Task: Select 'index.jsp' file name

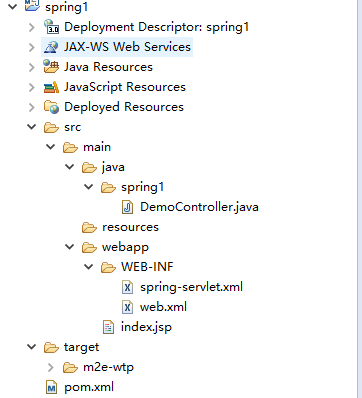Action: (146, 327)
